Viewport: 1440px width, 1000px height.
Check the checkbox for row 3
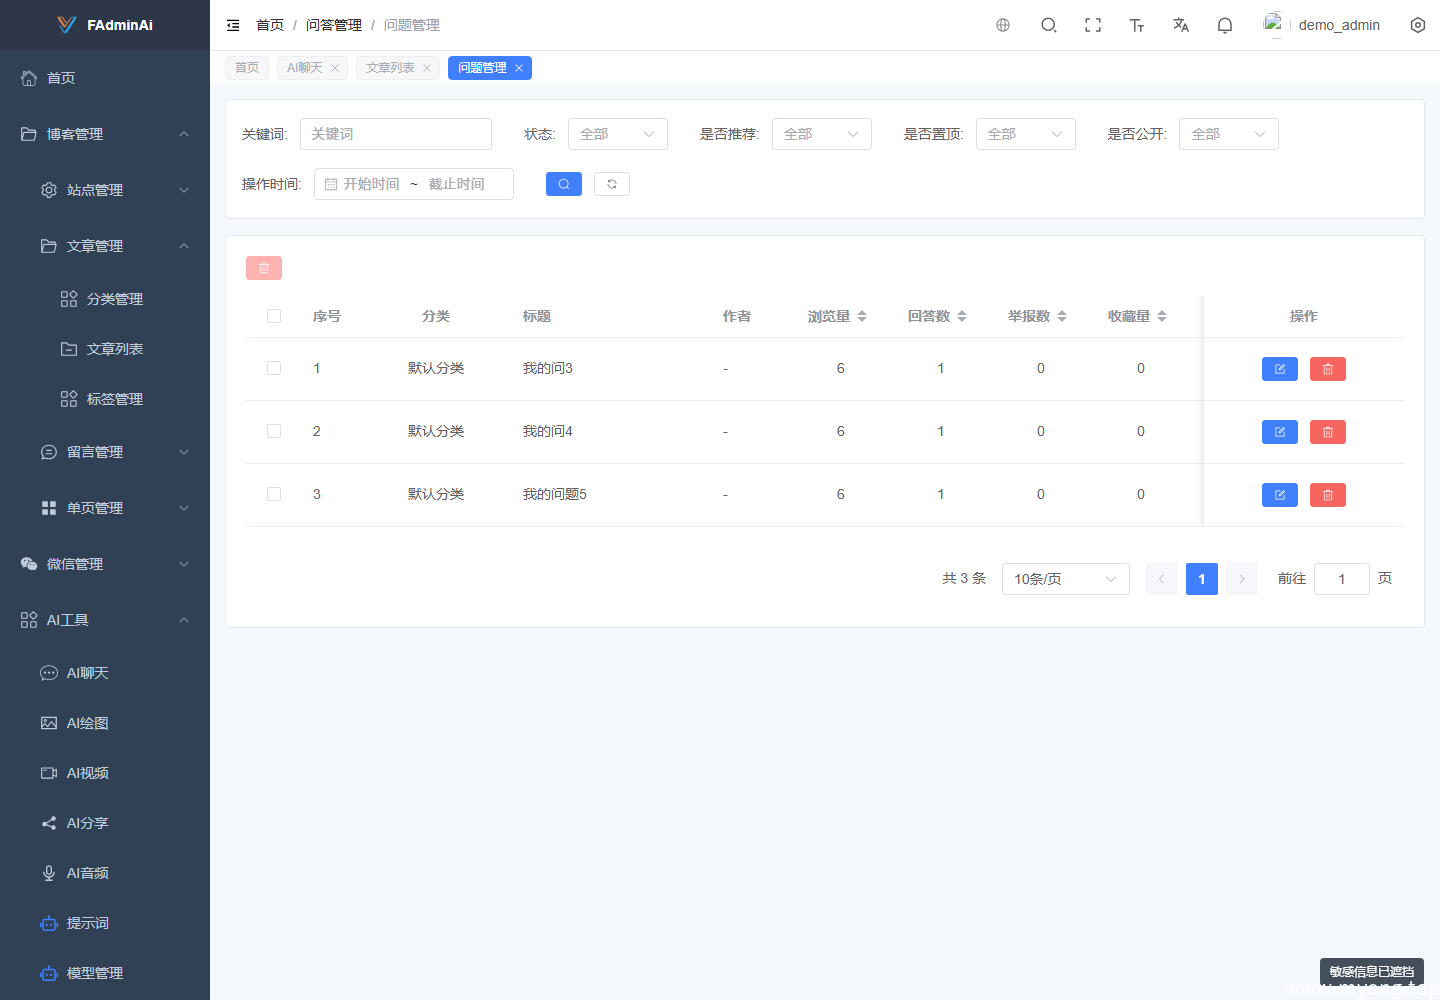(x=274, y=494)
